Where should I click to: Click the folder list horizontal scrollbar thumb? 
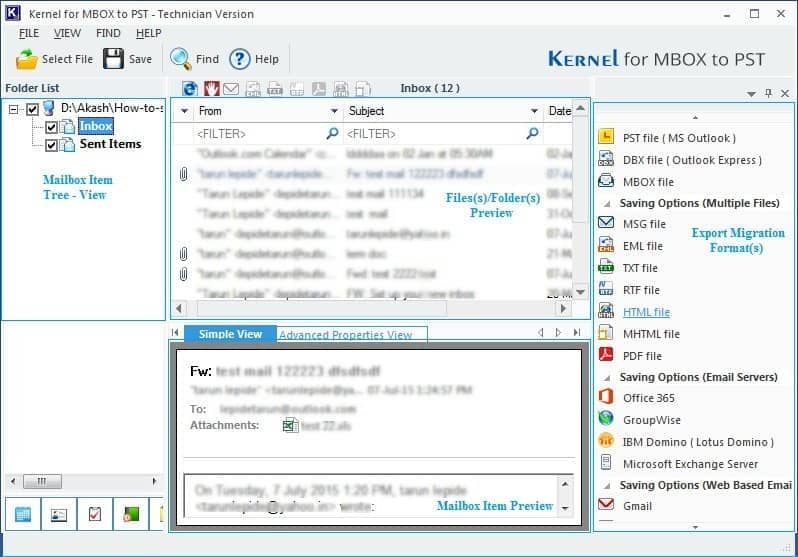coord(42,481)
